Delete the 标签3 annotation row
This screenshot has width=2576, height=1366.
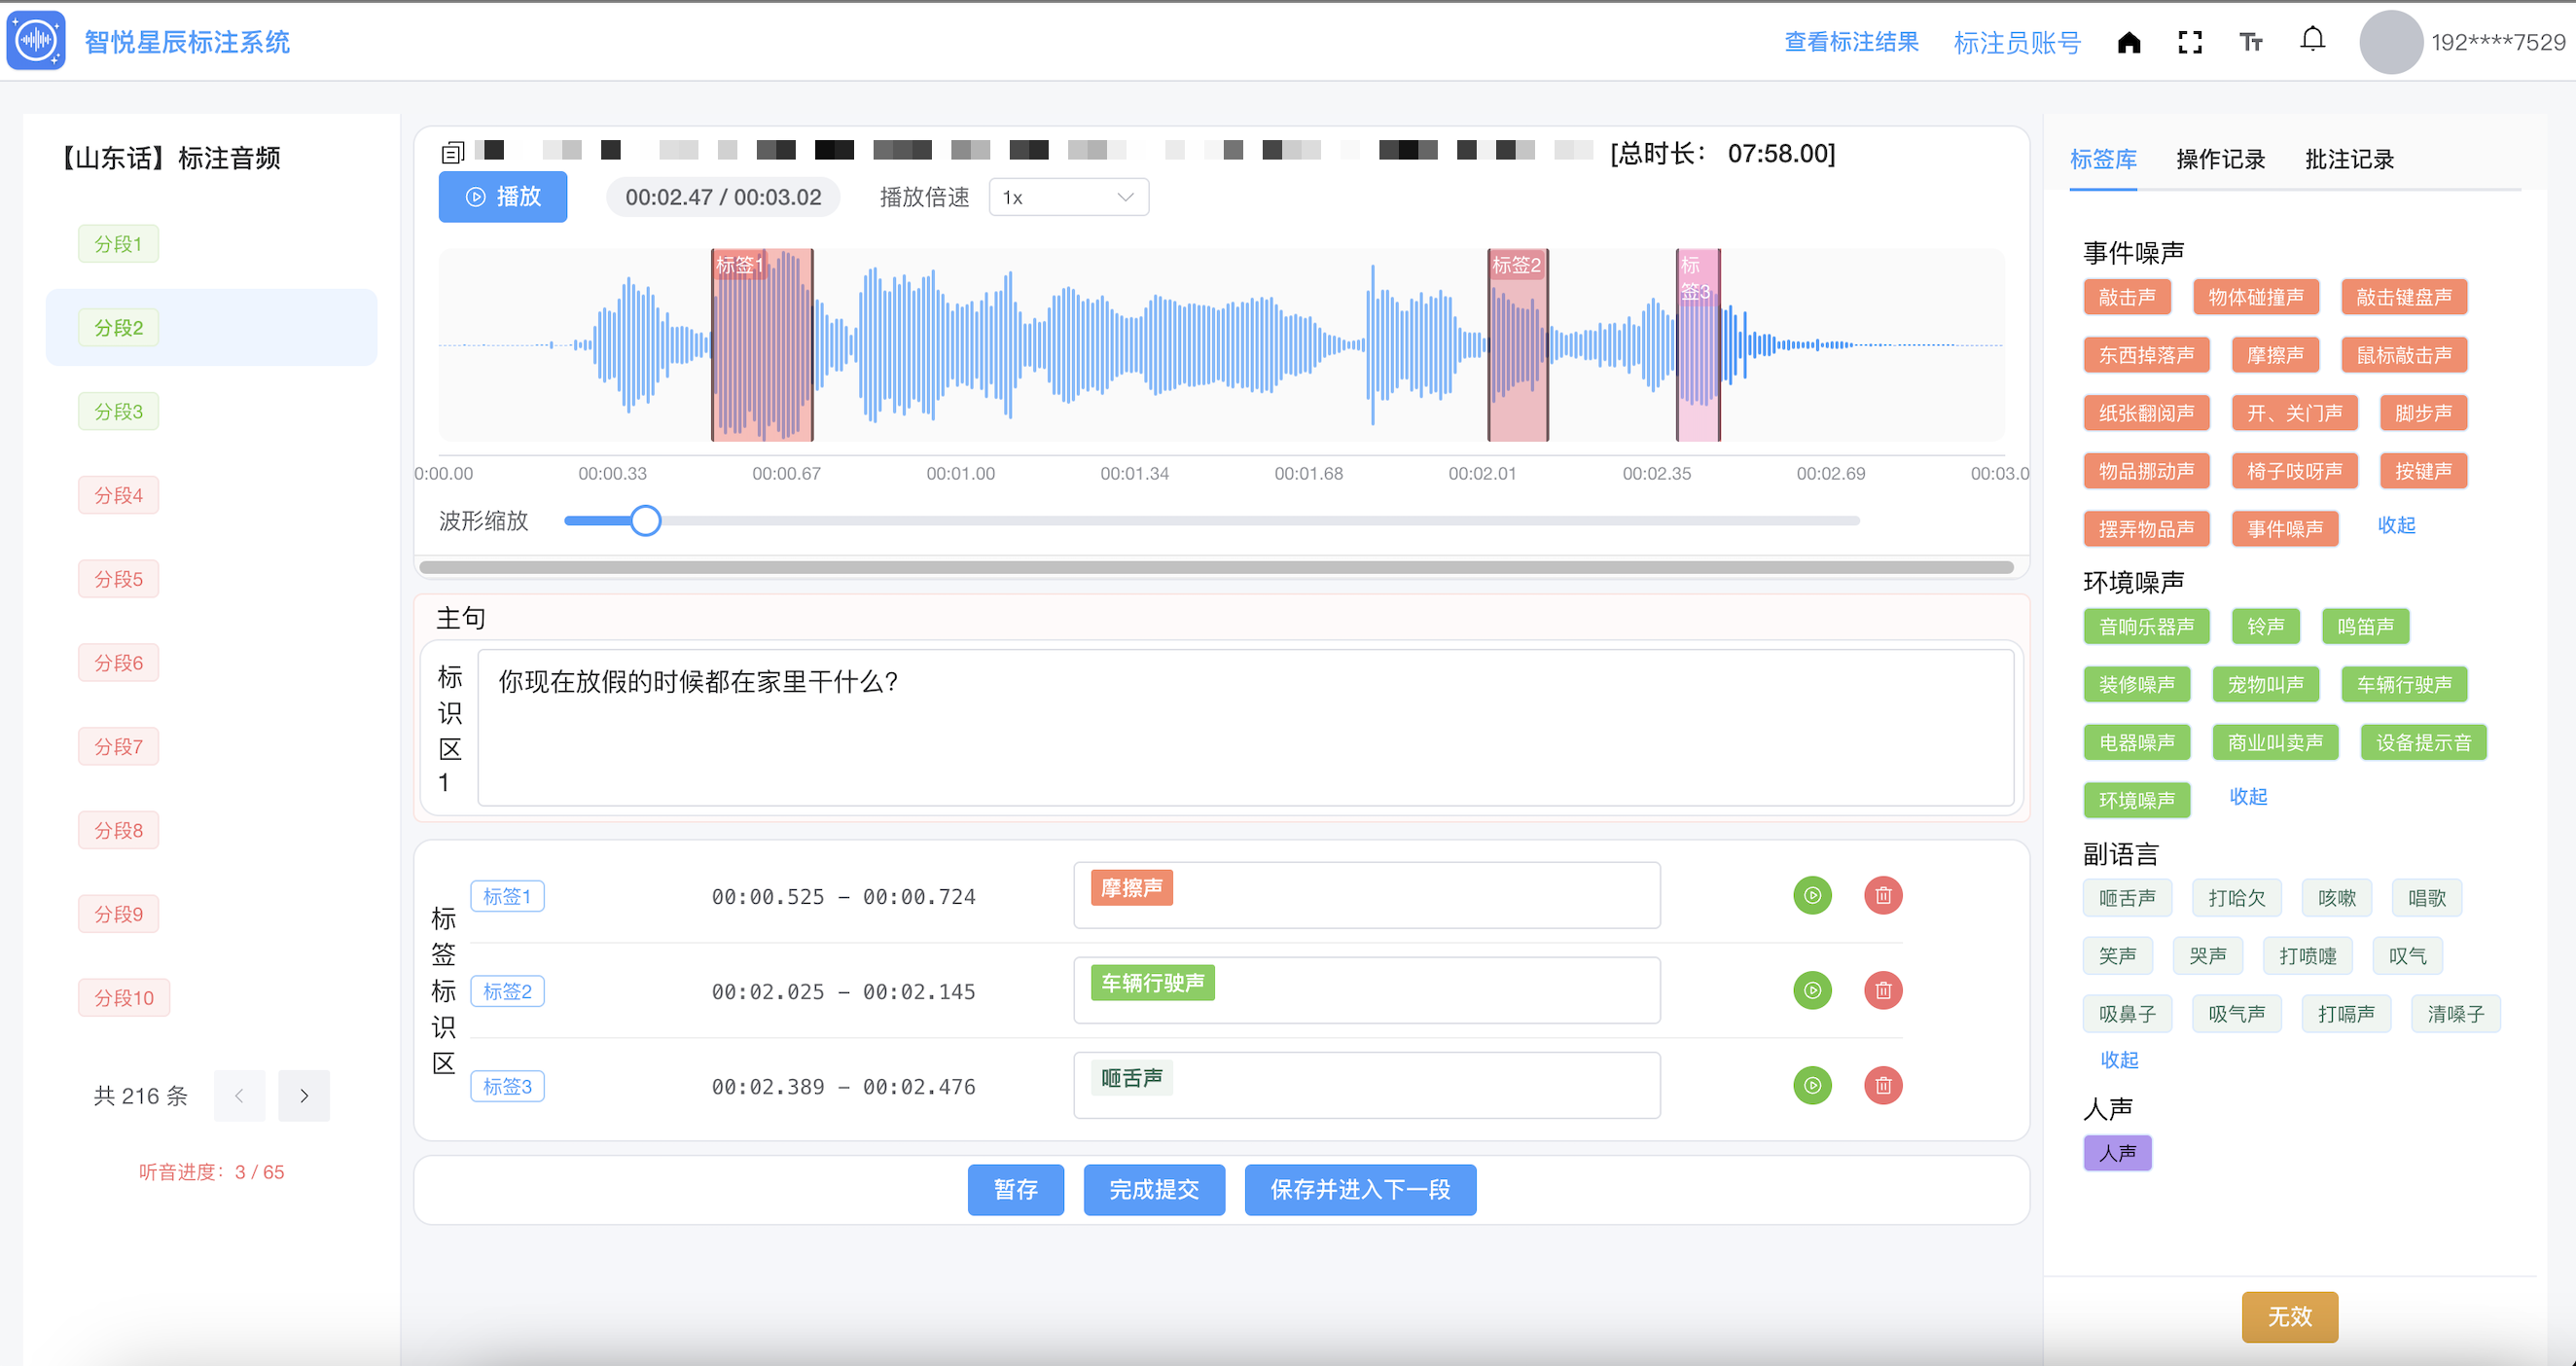pos(1883,1085)
